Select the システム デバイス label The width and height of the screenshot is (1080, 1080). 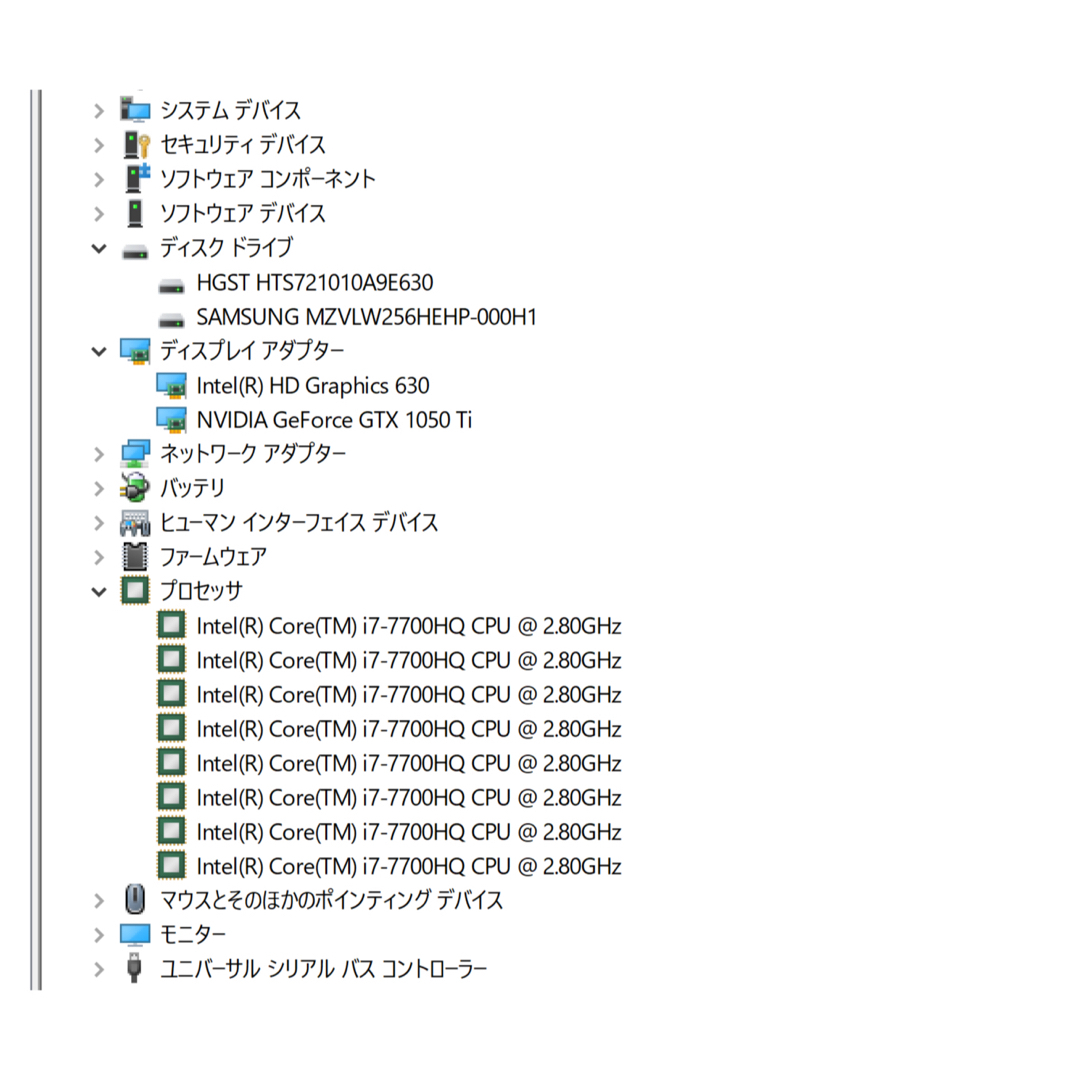point(230,110)
